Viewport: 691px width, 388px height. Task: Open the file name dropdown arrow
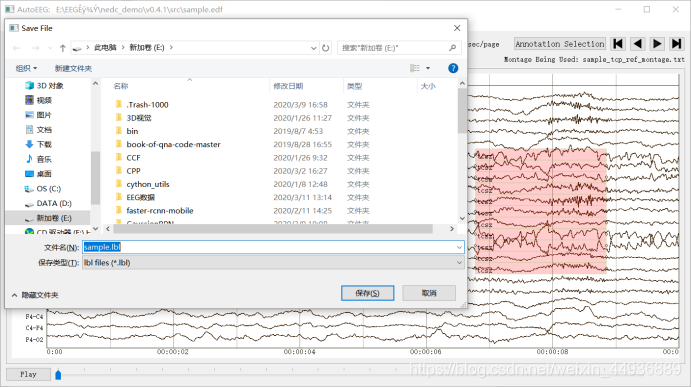point(459,247)
